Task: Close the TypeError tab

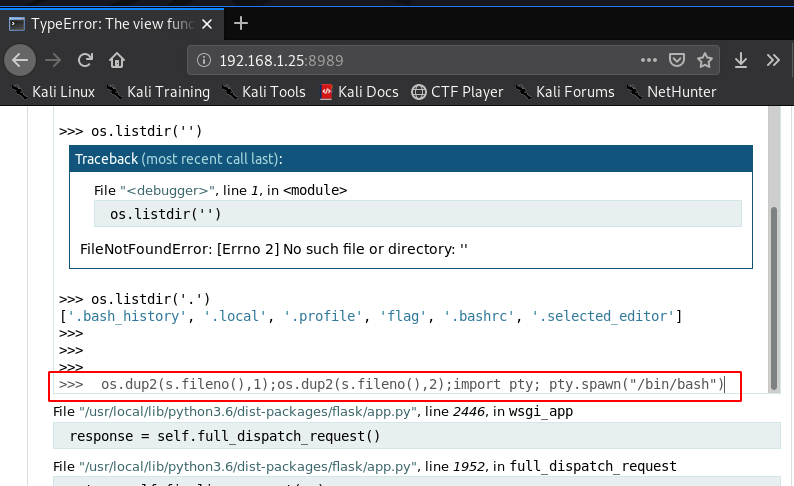Action: tap(207, 24)
